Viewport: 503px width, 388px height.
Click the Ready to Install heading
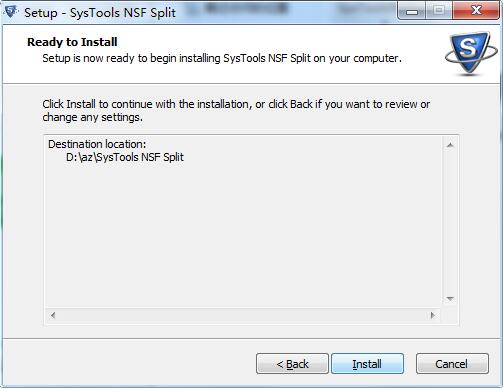[72, 42]
